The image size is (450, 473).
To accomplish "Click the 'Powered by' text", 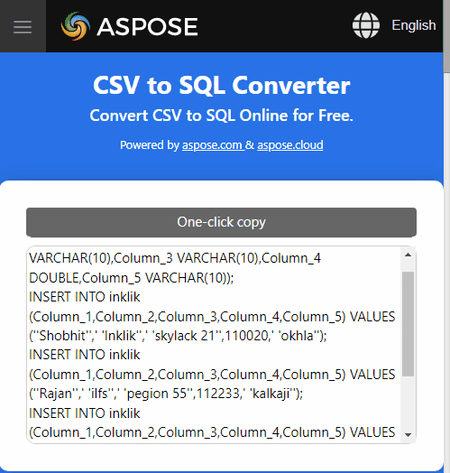I will tap(150, 145).
